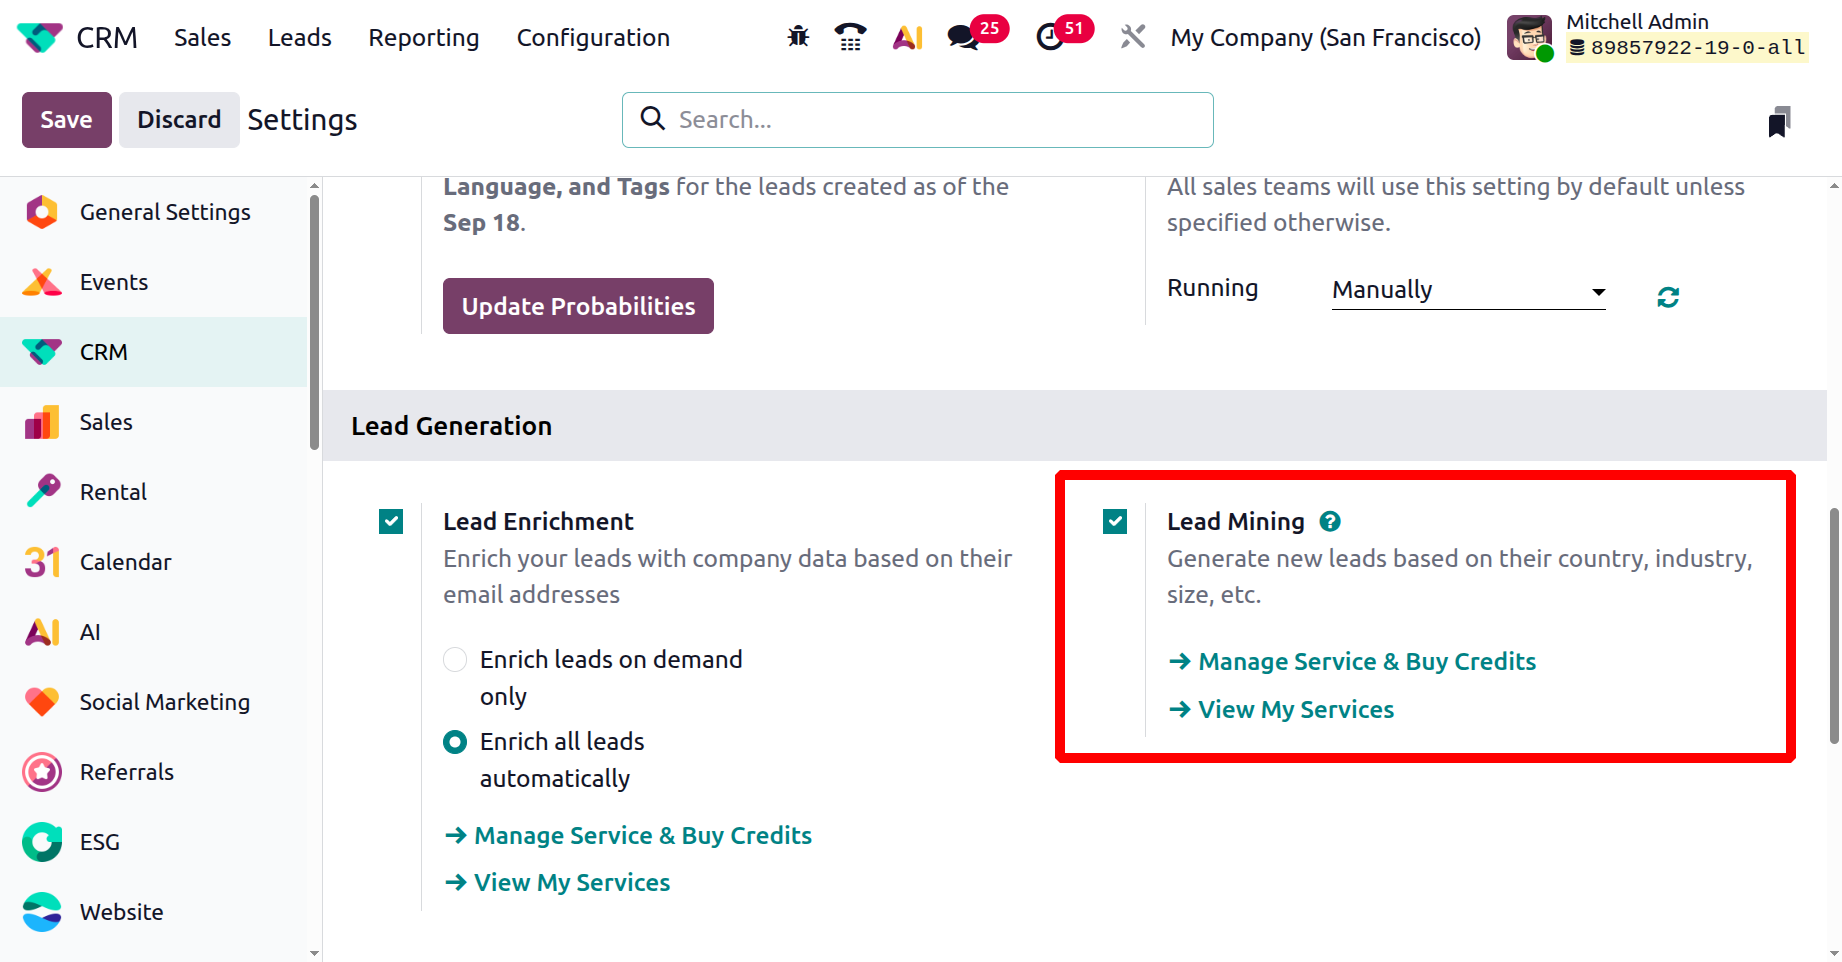Open Lead Mining View My Services link
1842x962 pixels.
[x=1295, y=710]
